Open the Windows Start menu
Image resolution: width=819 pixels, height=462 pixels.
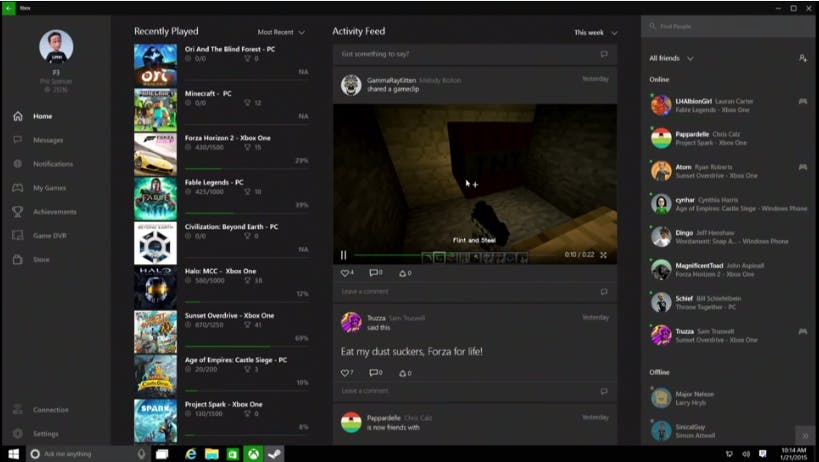pyautogui.click(x=14, y=454)
